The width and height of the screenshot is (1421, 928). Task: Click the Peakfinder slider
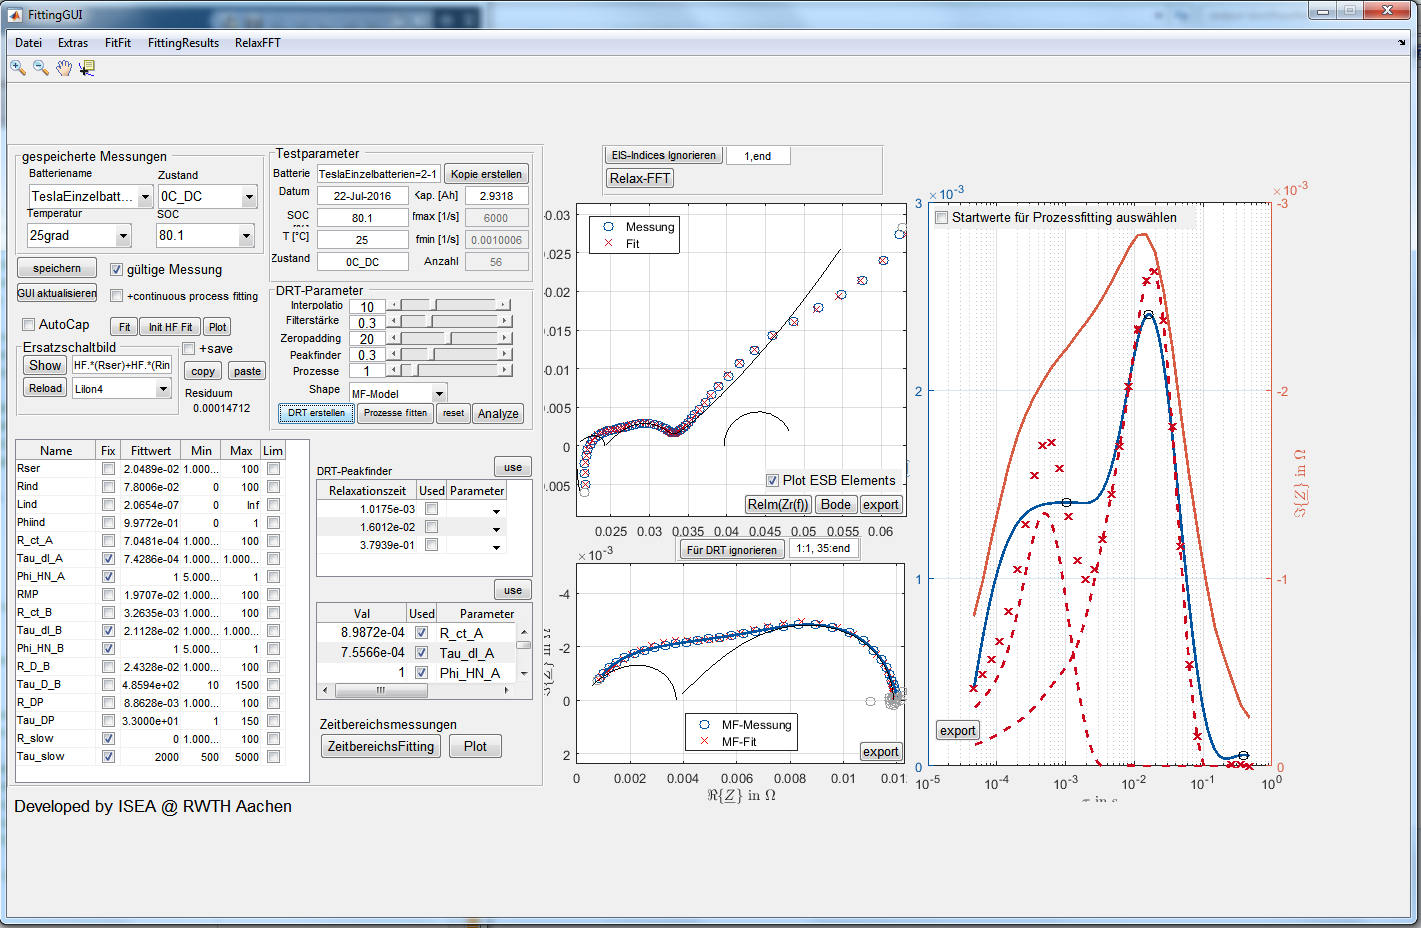pyautogui.click(x=450, y=354)
